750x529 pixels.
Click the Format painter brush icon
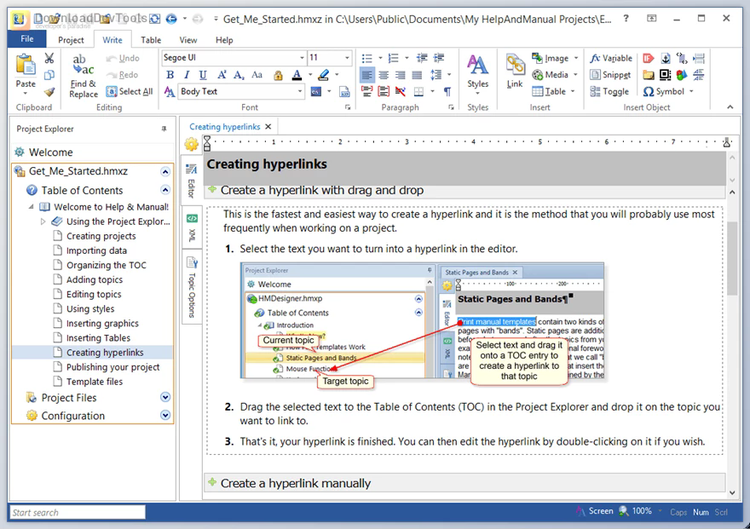point(49,91)
